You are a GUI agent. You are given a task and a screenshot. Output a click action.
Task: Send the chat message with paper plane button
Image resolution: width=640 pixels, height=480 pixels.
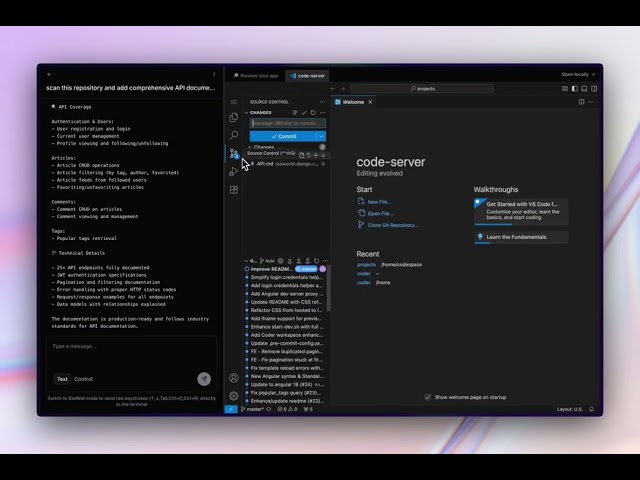[204, 379]
